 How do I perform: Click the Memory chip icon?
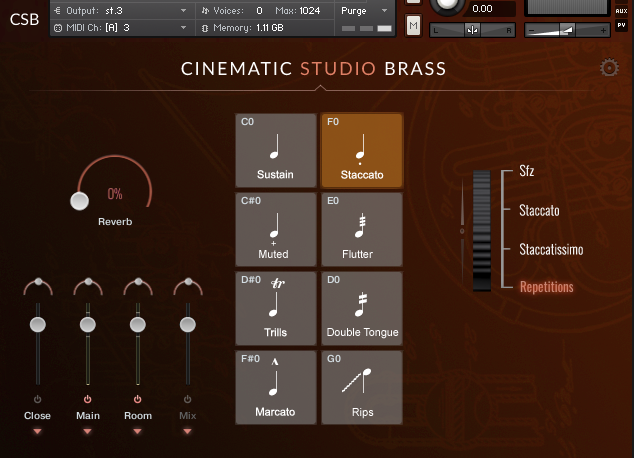tap(205, 28)
